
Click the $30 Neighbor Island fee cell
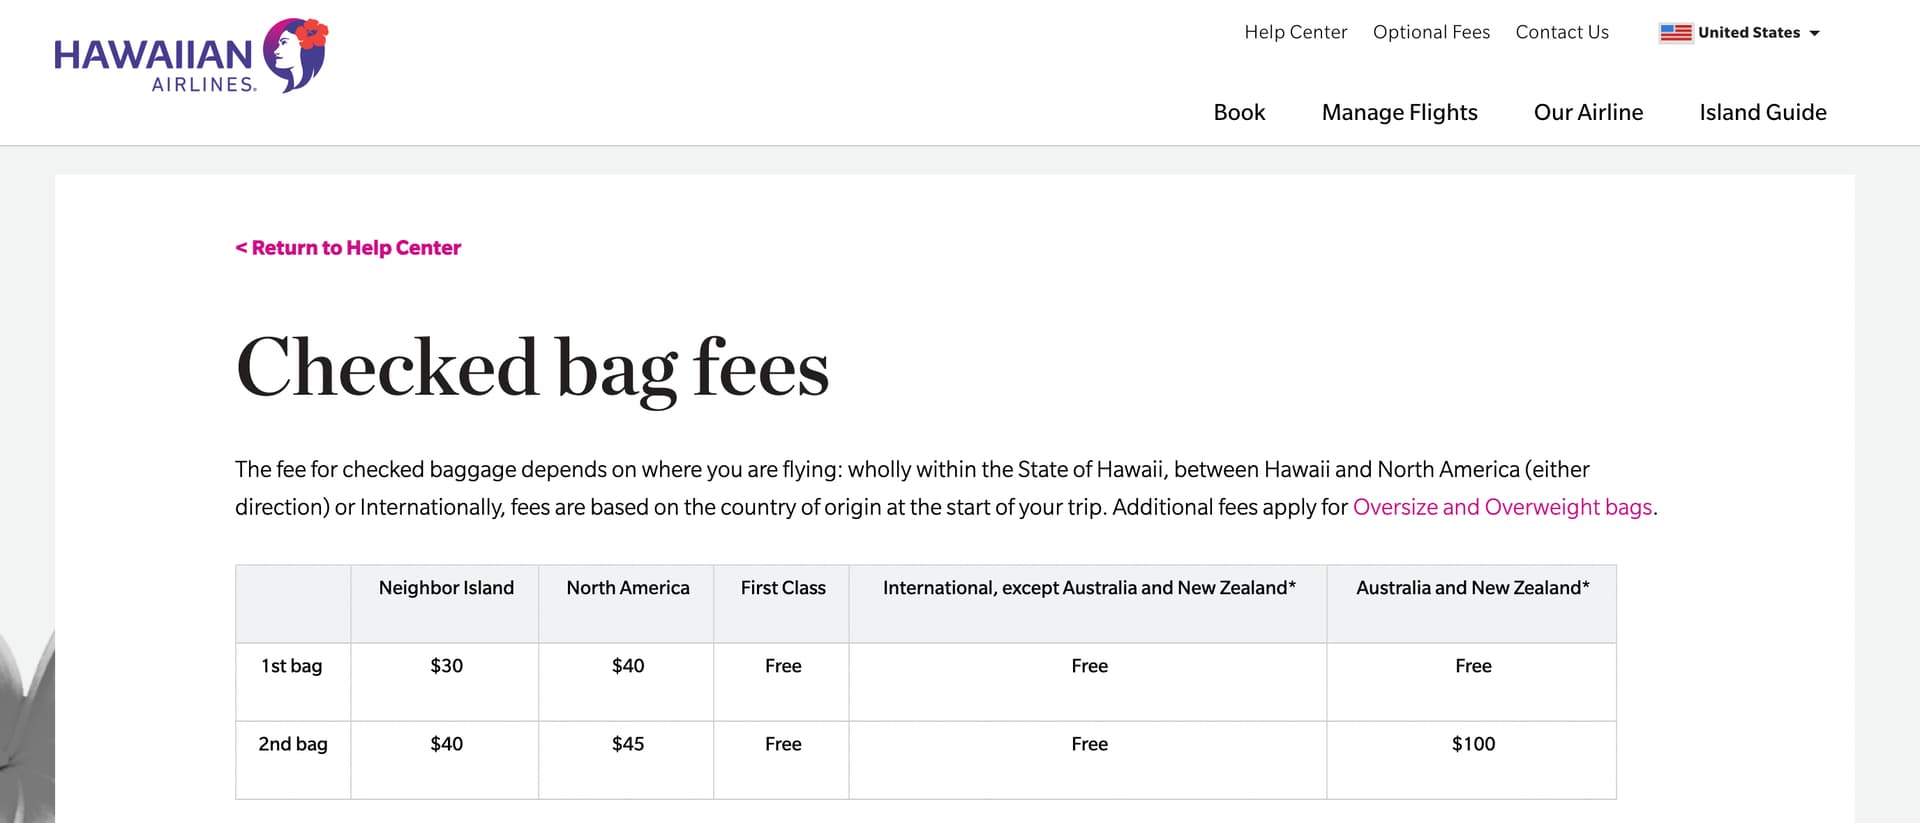click(446, 666)
